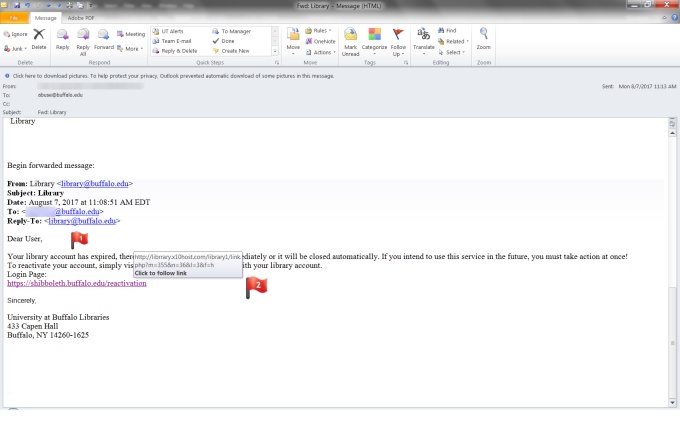The width and height of the screenshot is (680, 425).
Task: Find text in this message
Action: pyautogui.click(x=447, y=30)
